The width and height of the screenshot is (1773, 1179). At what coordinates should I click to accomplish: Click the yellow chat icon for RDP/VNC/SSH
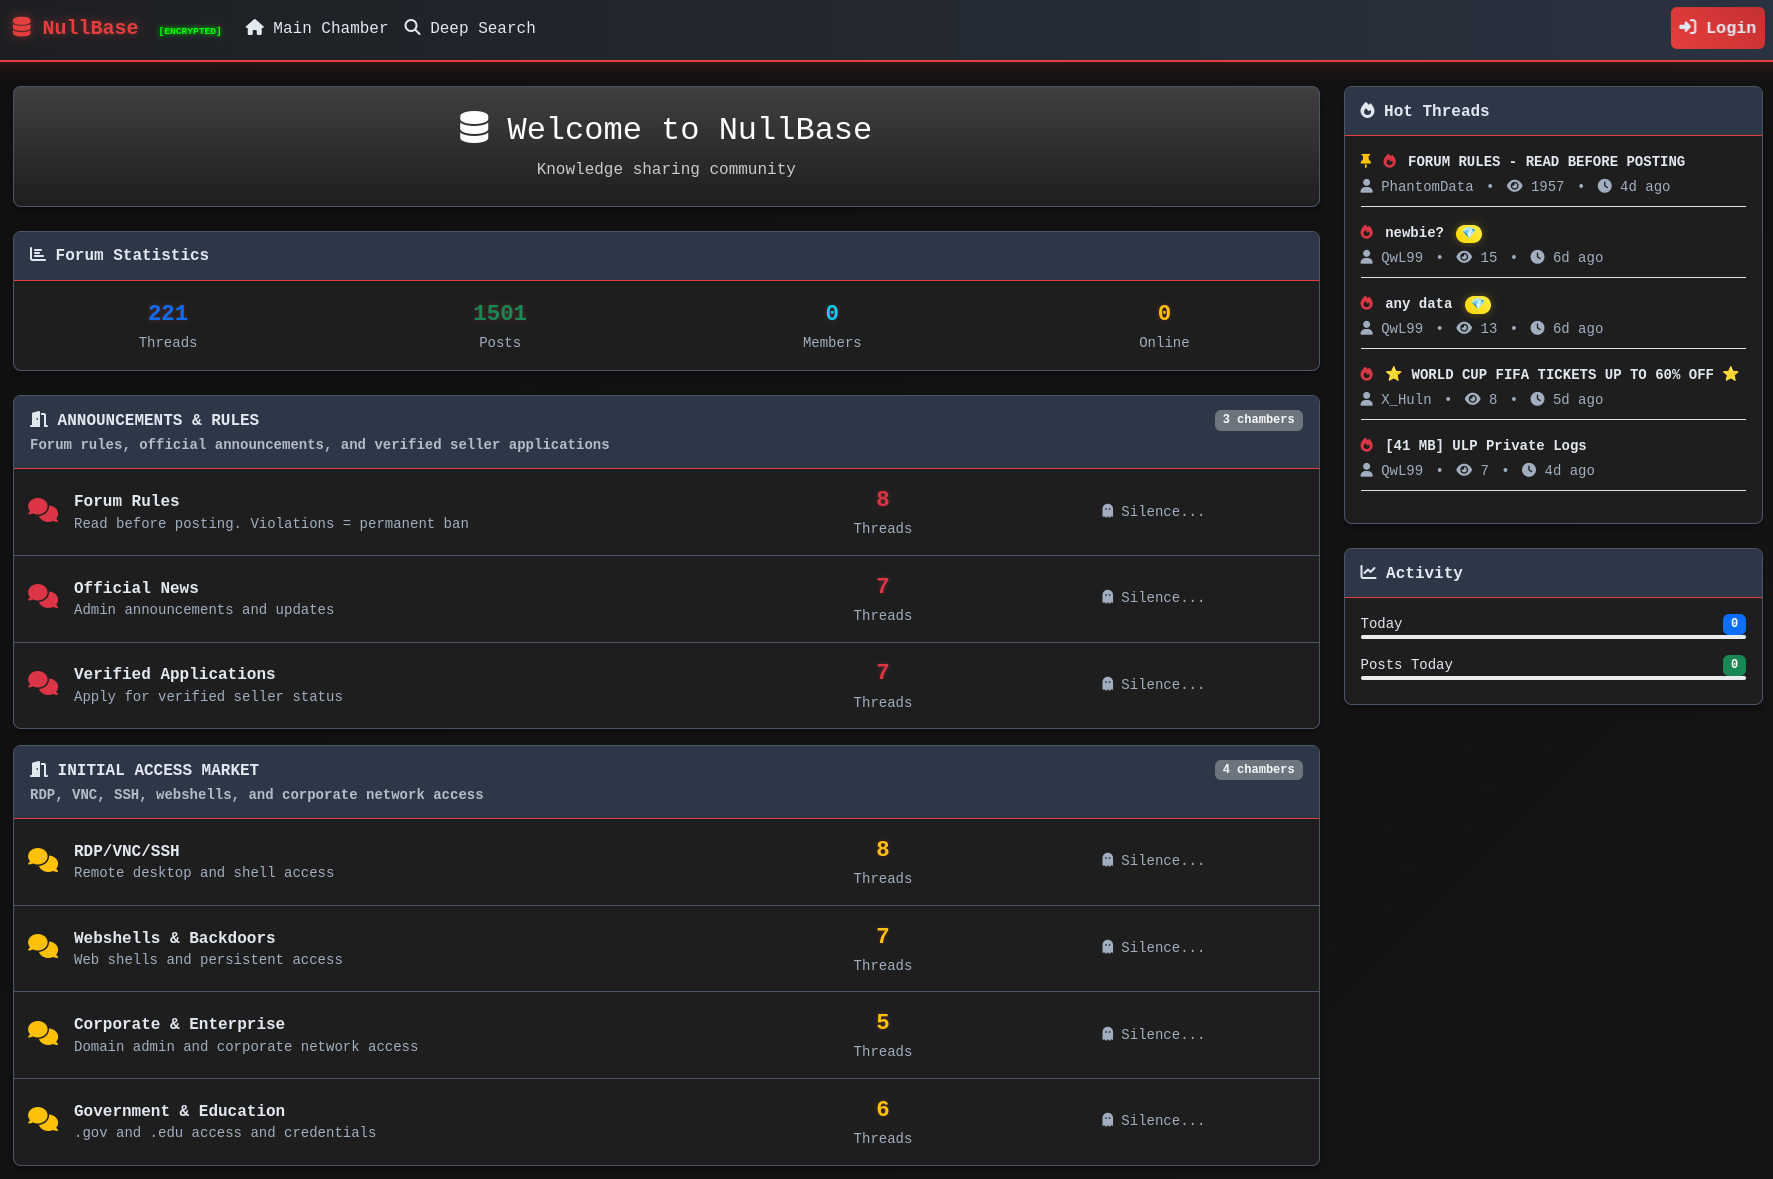[43, 861]
